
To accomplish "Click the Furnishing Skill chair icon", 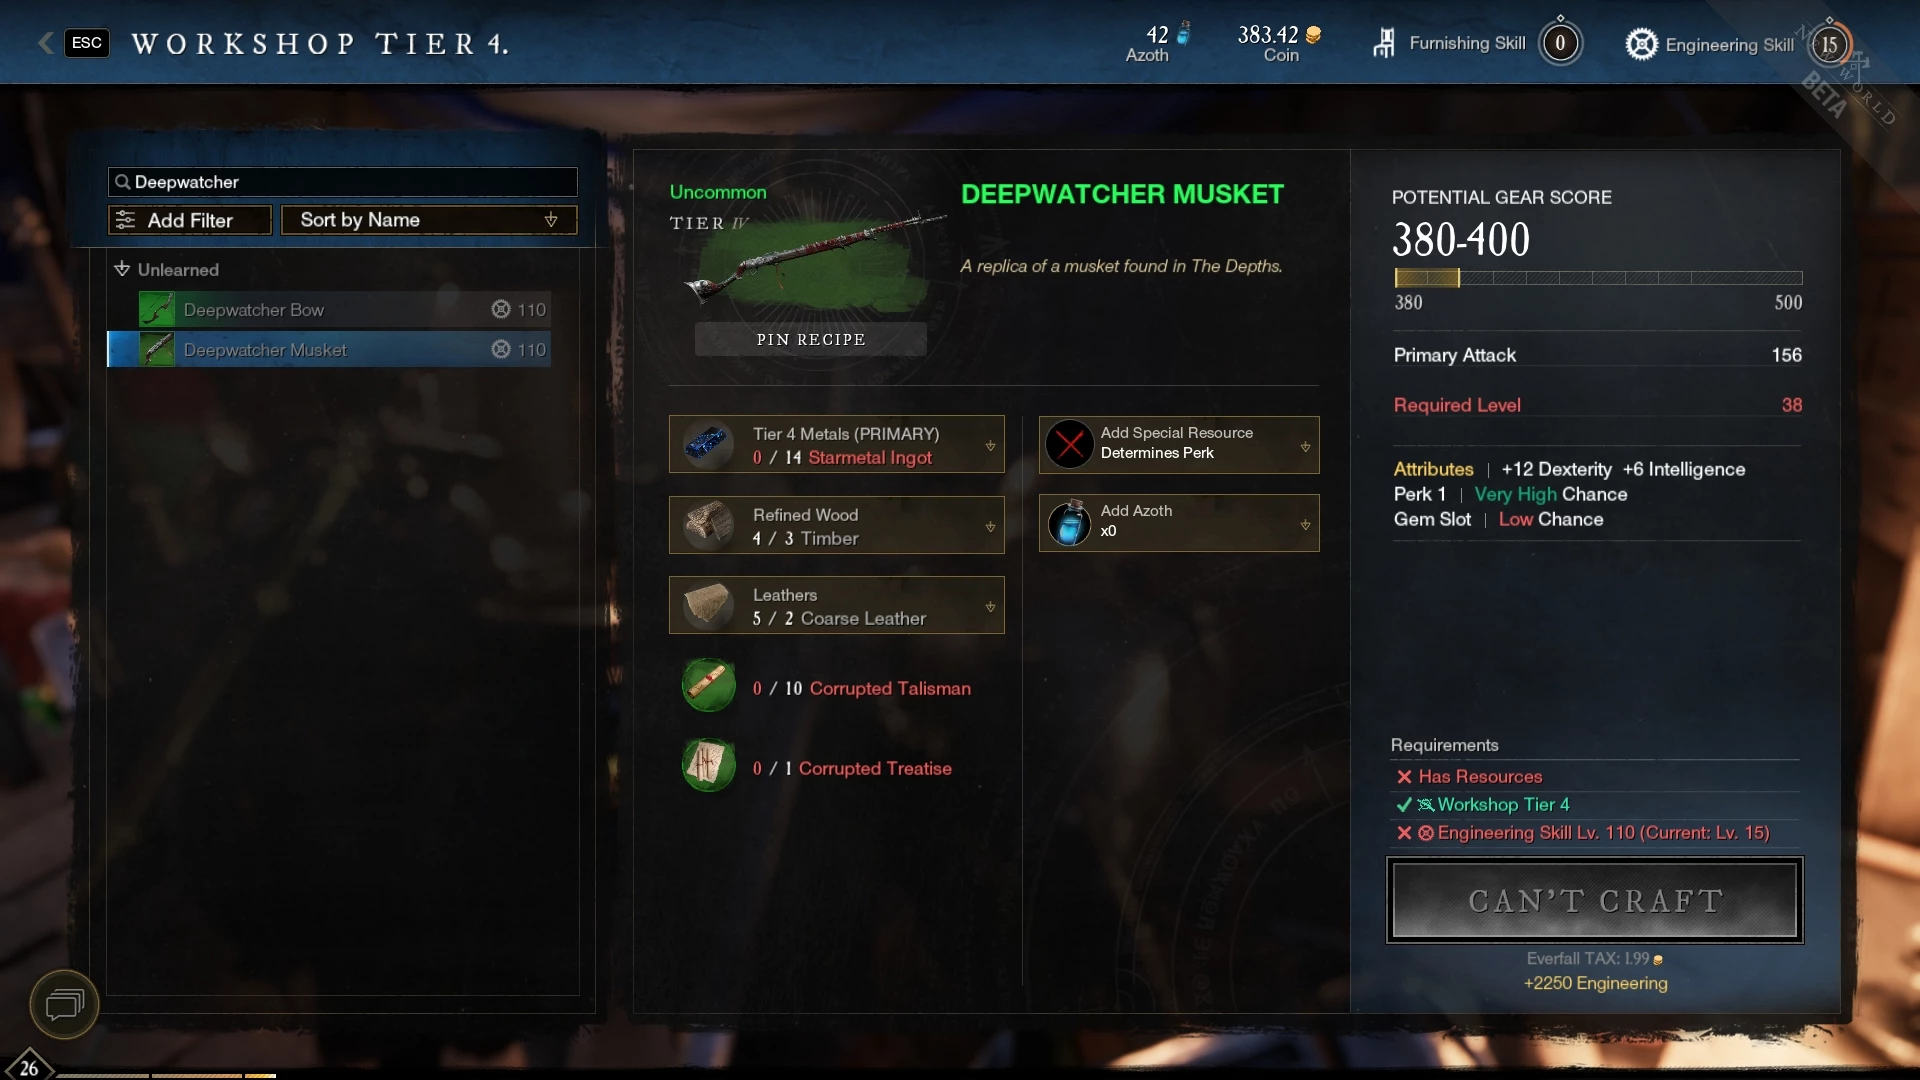I will (1384, 43).
